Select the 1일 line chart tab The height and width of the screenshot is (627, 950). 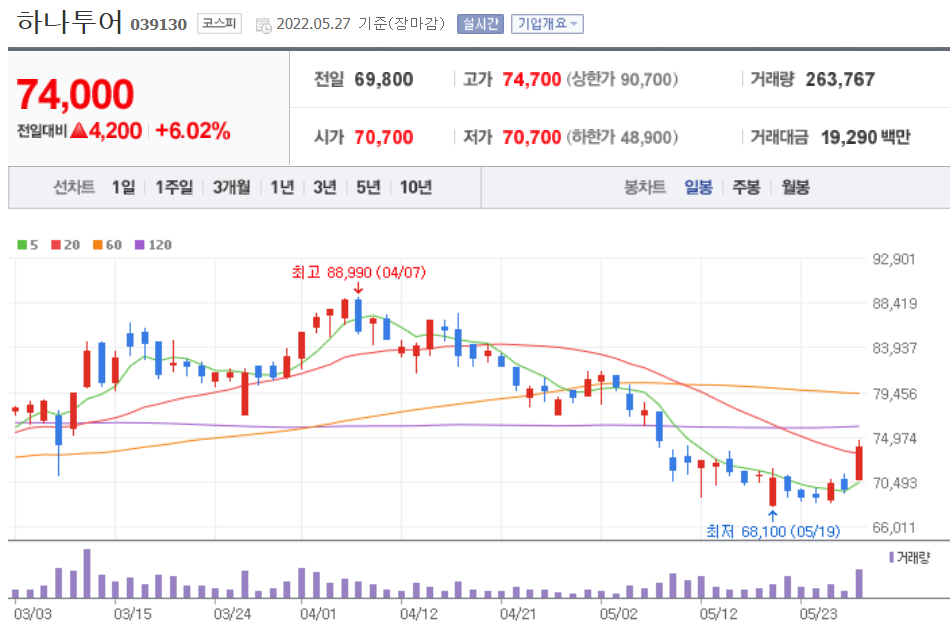pos(124,187)
